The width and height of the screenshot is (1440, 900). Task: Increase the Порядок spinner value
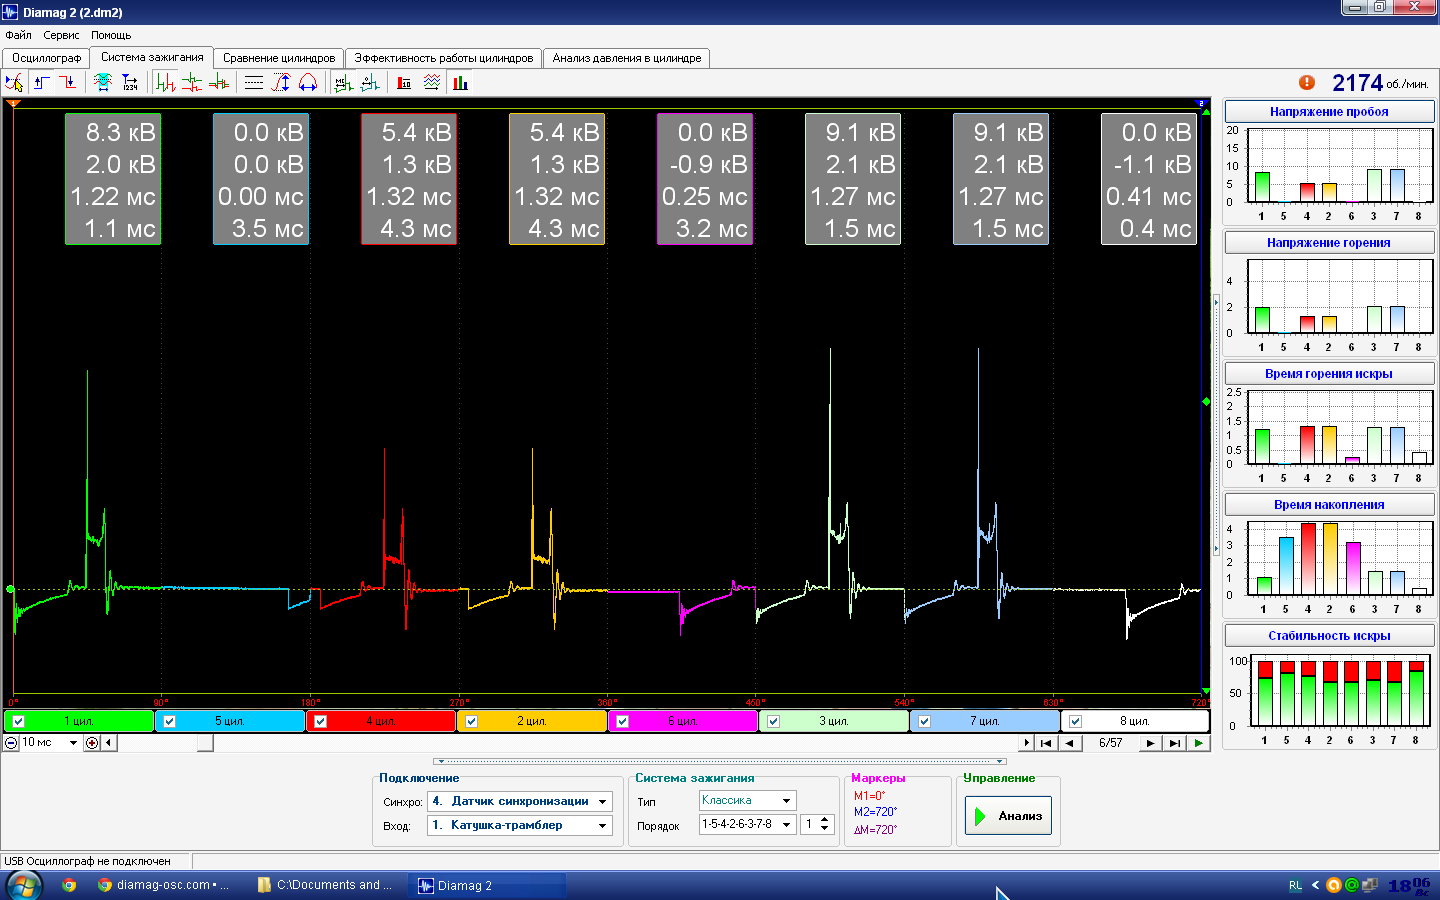(825, 820)
